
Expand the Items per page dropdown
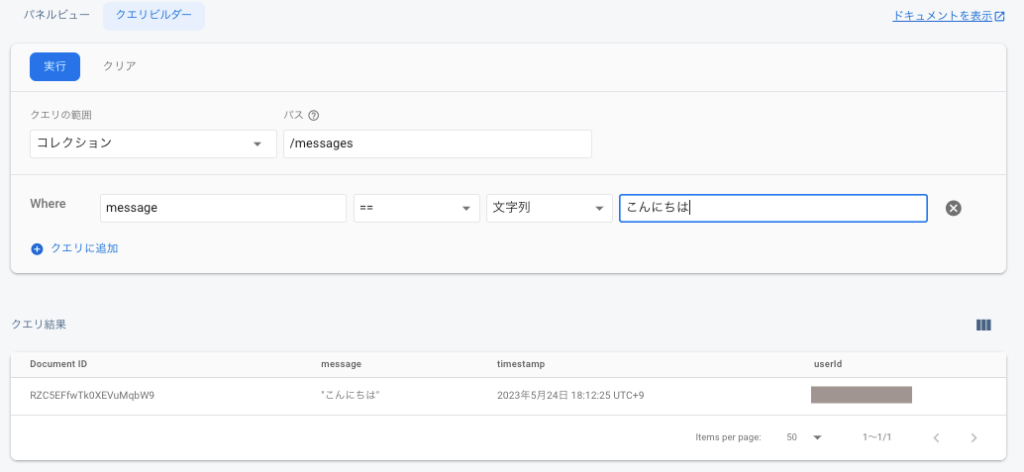[804, 438]
